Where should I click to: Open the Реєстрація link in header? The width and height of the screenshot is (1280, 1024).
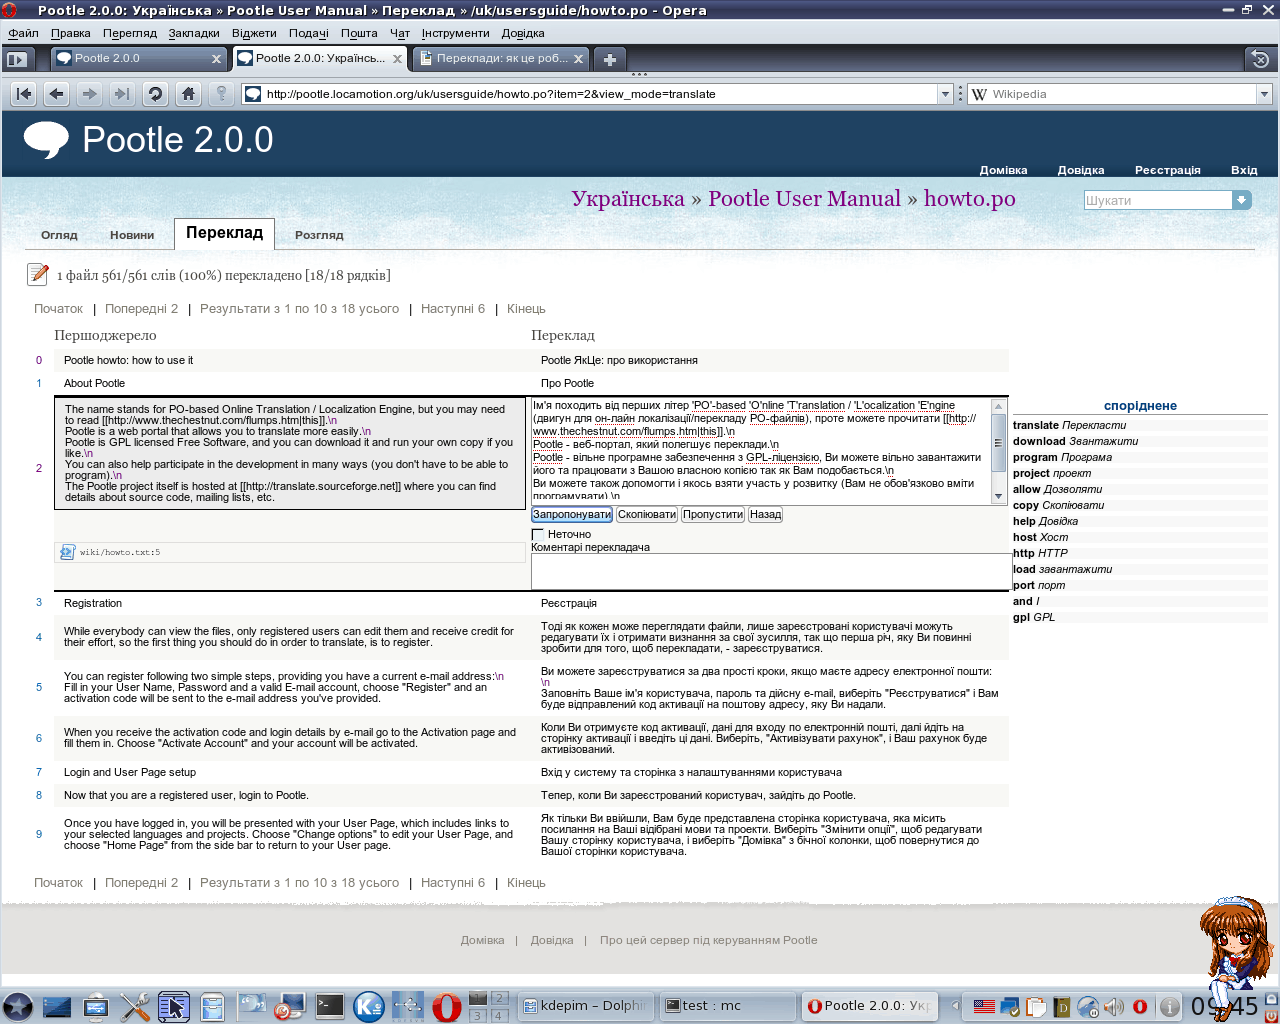[x=1167, y=170]
